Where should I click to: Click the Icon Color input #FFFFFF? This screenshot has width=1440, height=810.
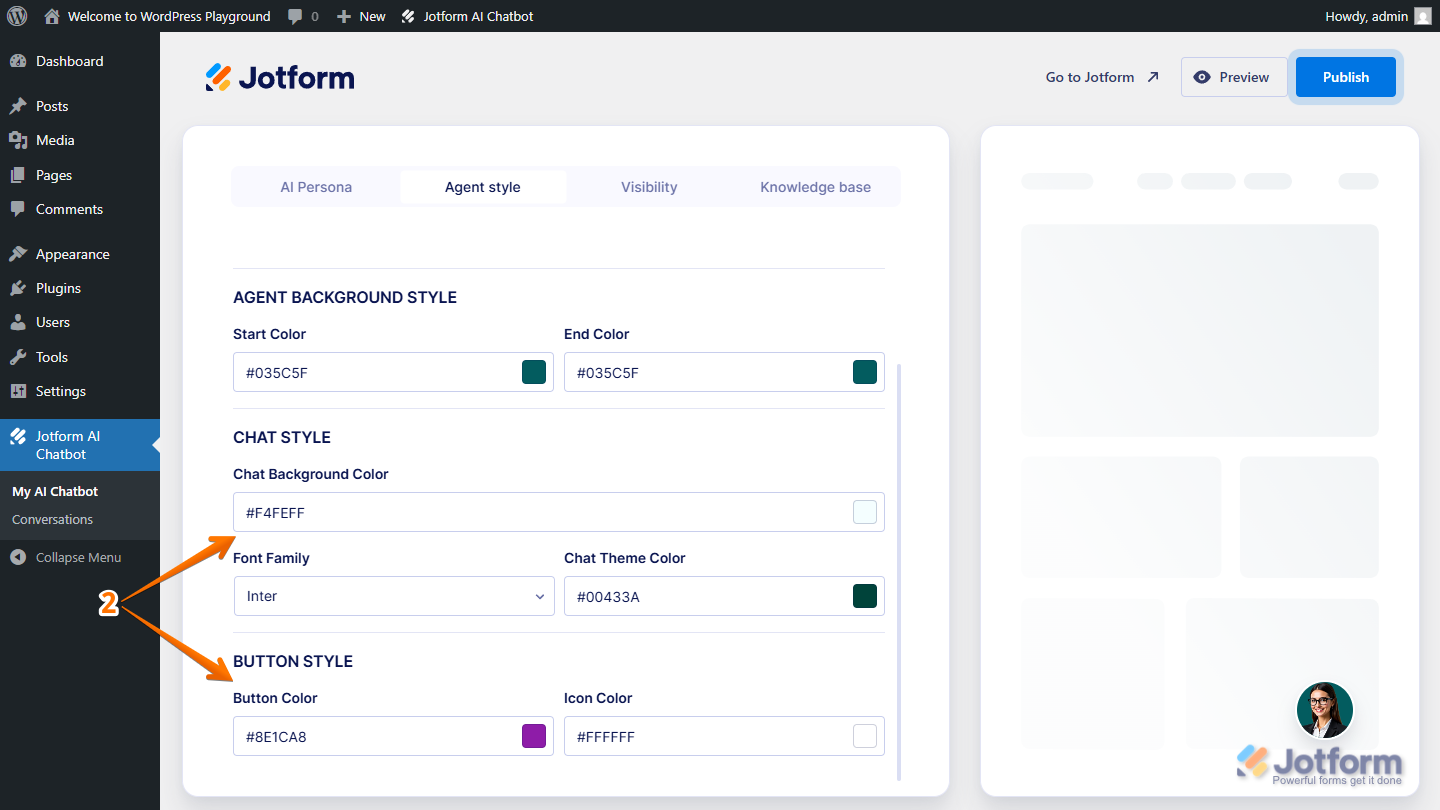[x=724, y=736]
